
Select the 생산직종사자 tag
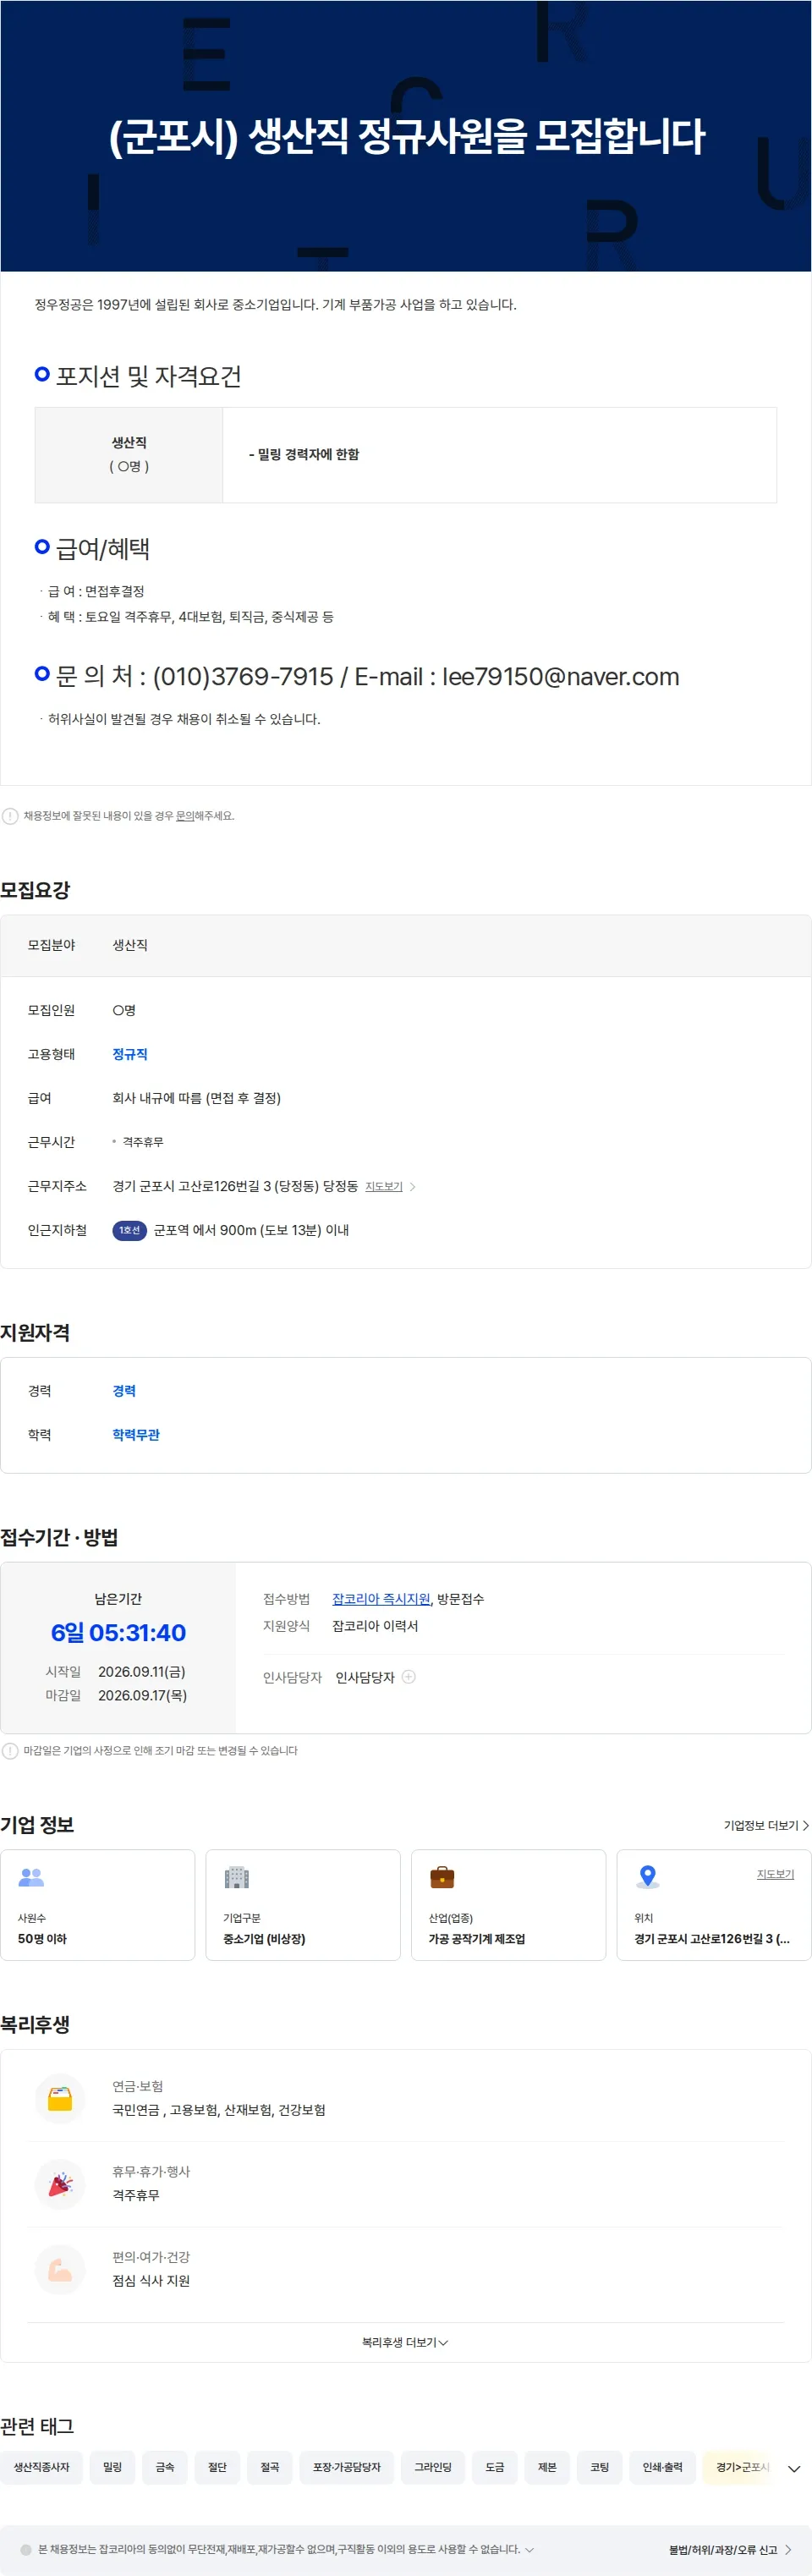pyautogui.click(x=42, y=2467)
